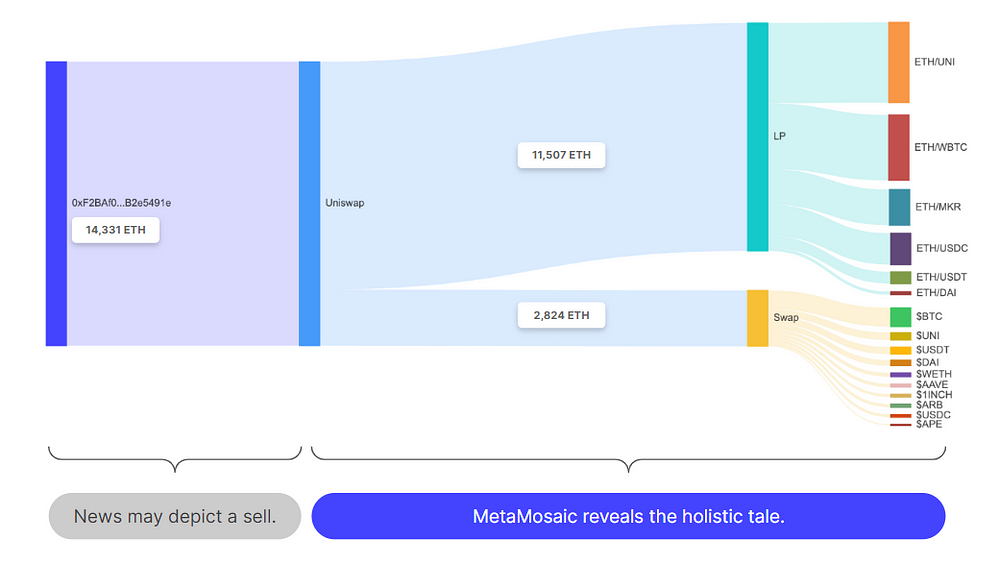Select the $UNI swap node
The image size is (1000, 567).
pos(900,336)
